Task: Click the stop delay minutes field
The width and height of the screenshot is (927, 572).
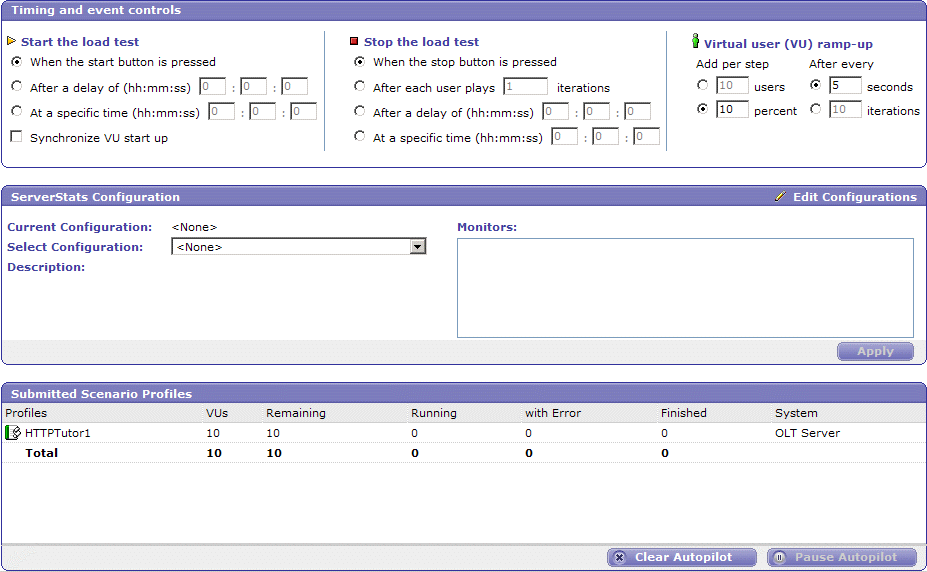Action: tap(597, 111)
